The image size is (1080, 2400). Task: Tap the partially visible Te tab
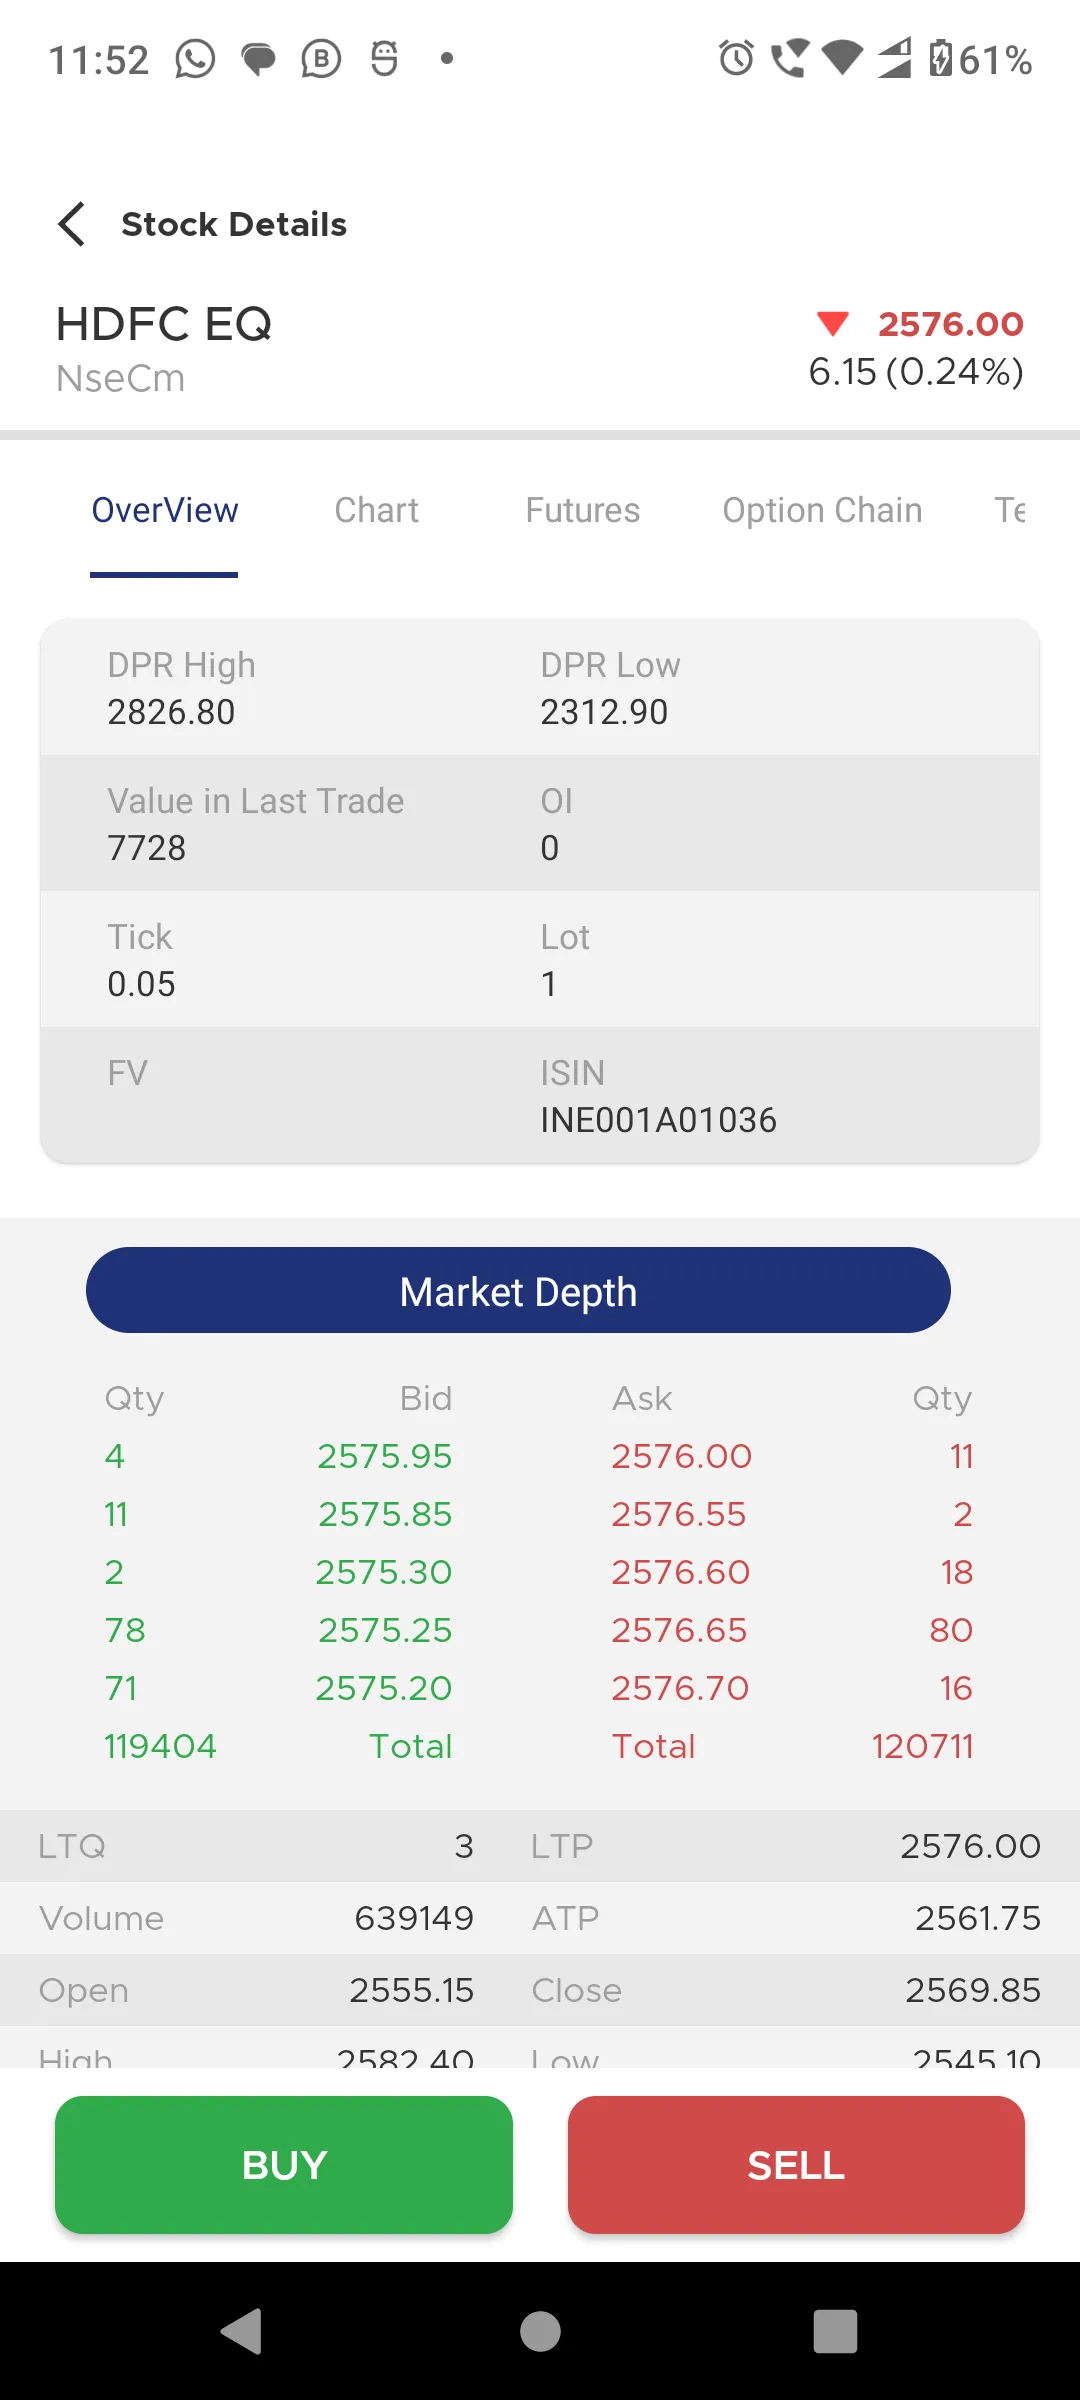coord(1010,510)
